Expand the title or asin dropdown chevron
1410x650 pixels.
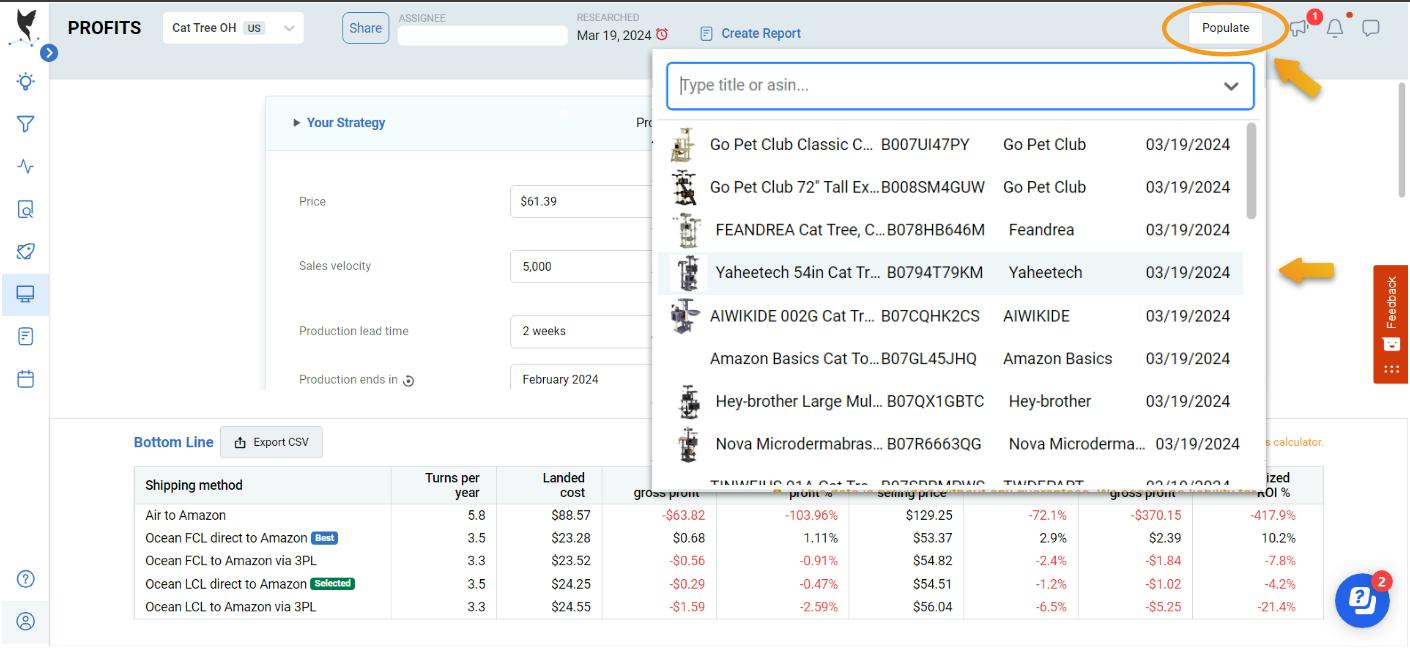tap(1231, 86)
